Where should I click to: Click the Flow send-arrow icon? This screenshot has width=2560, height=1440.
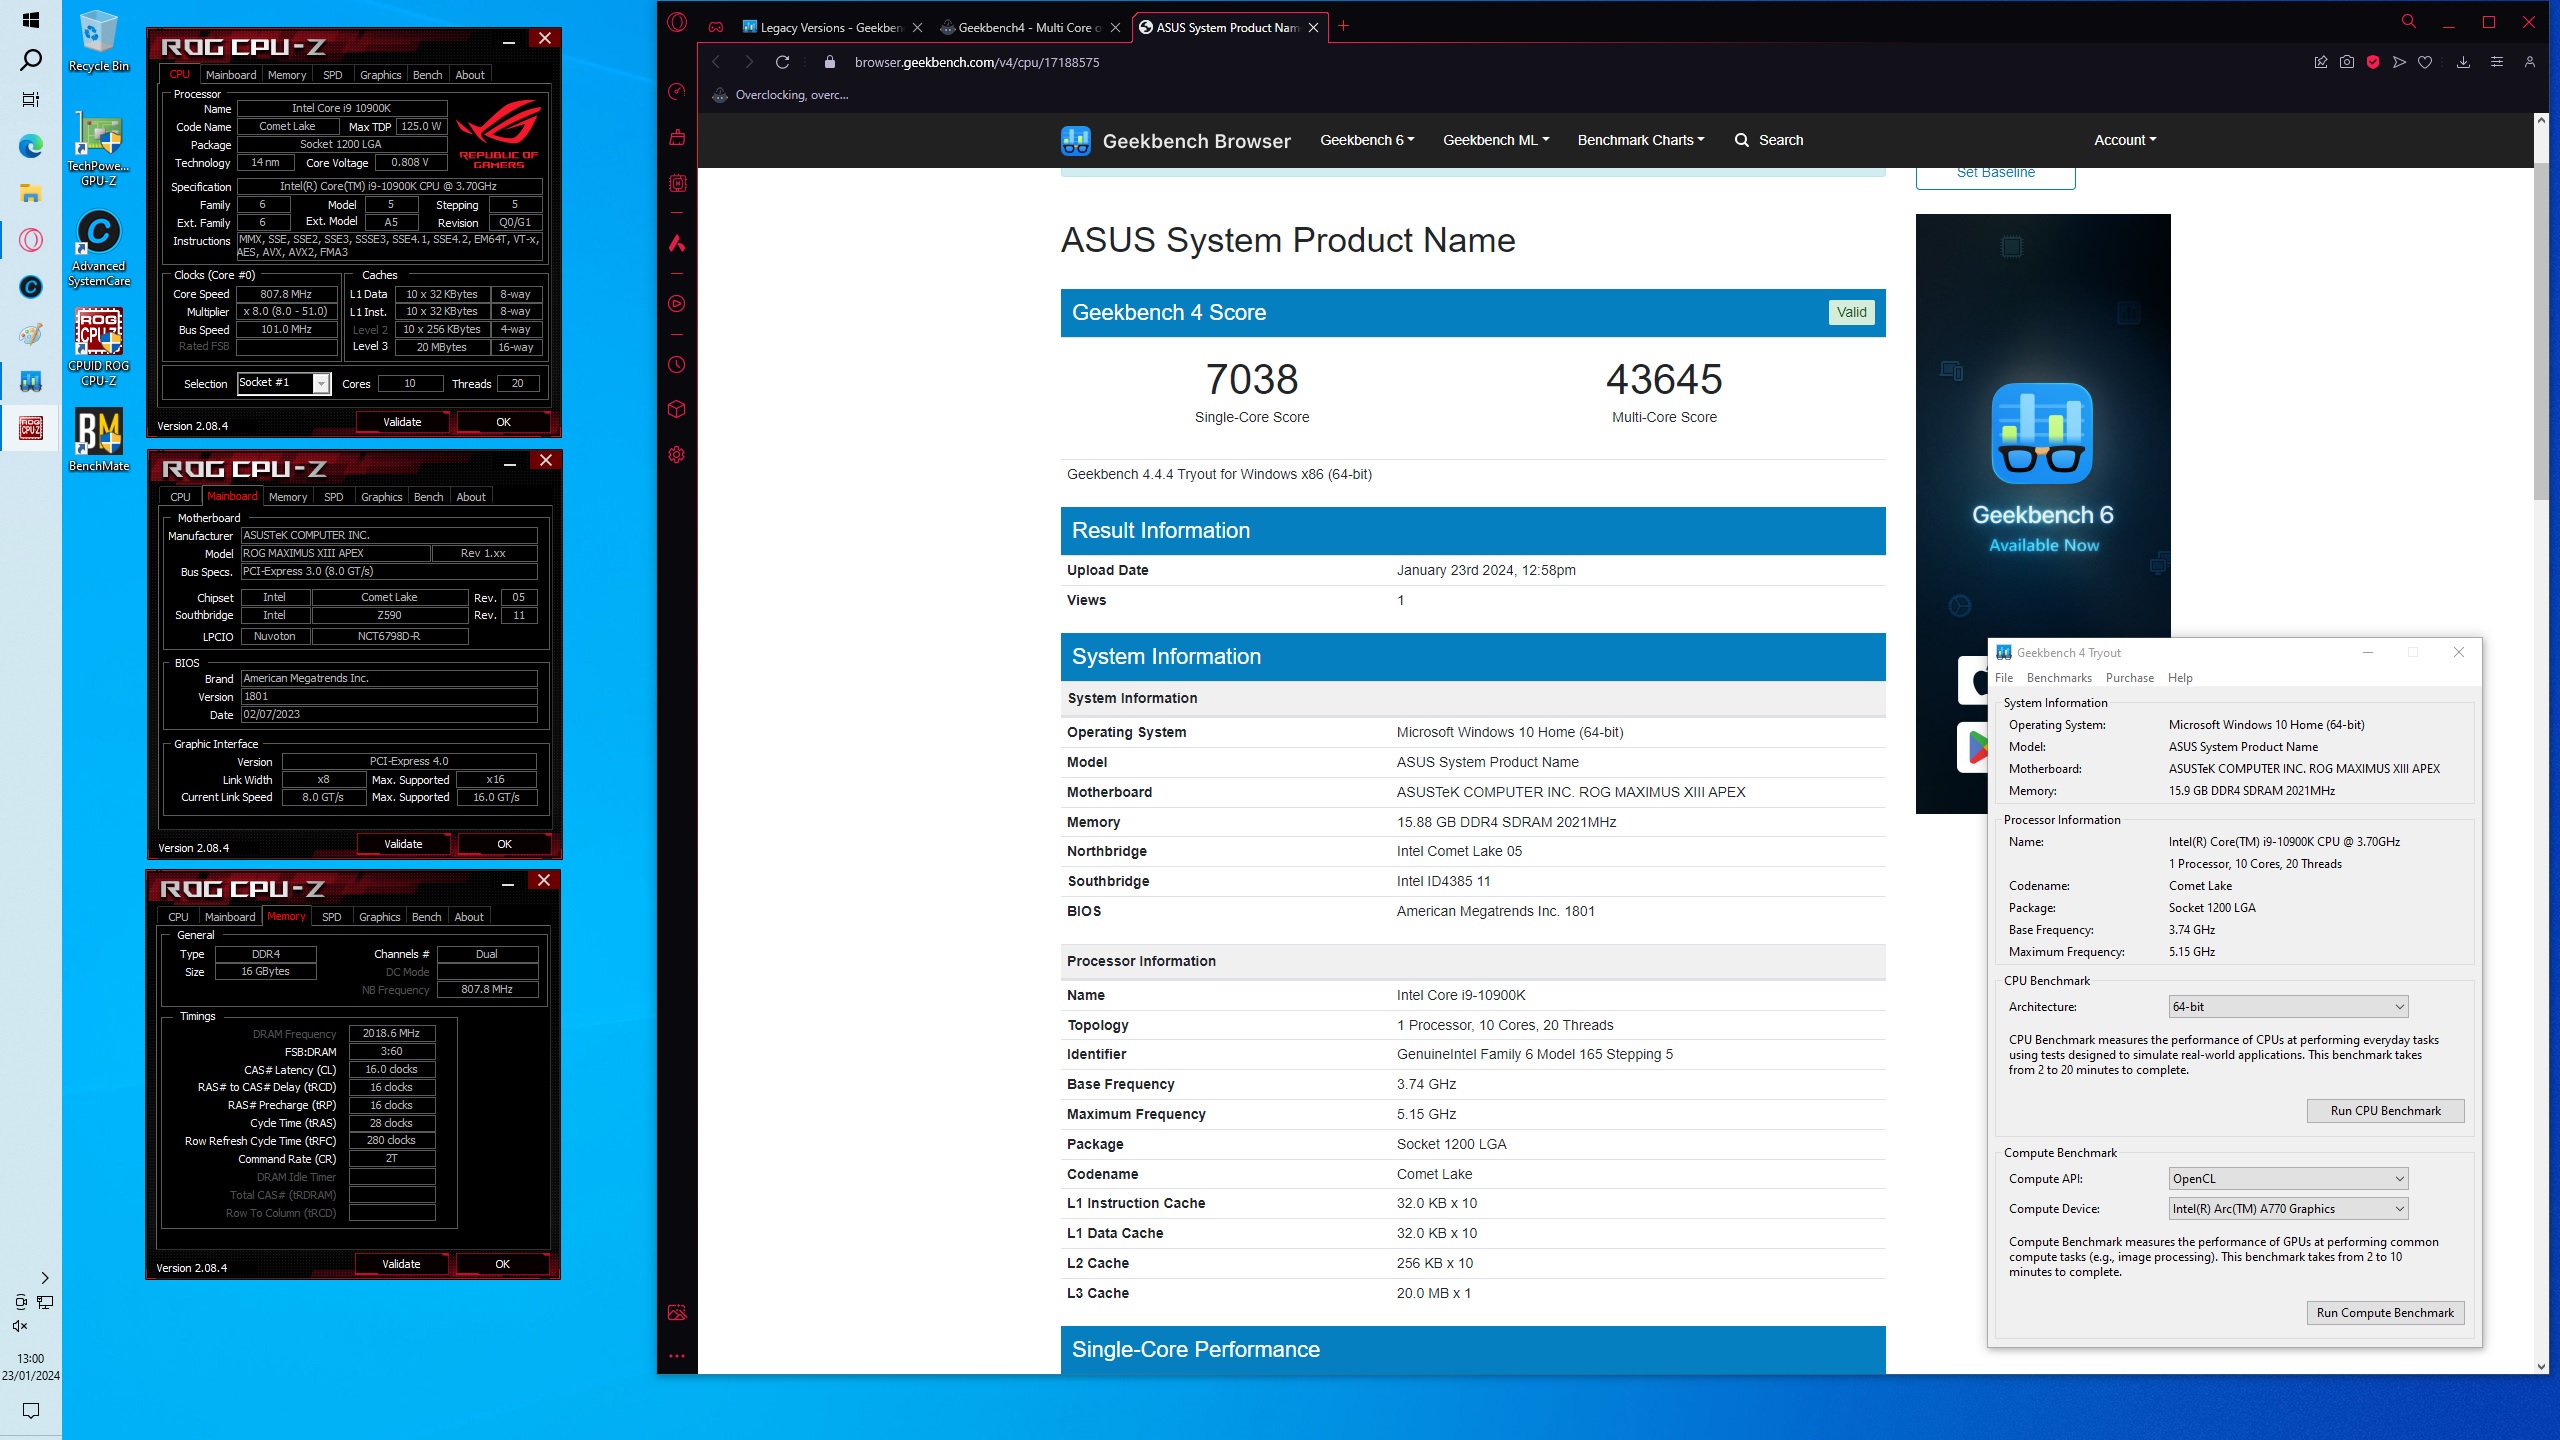click(x=2399, y=62)
